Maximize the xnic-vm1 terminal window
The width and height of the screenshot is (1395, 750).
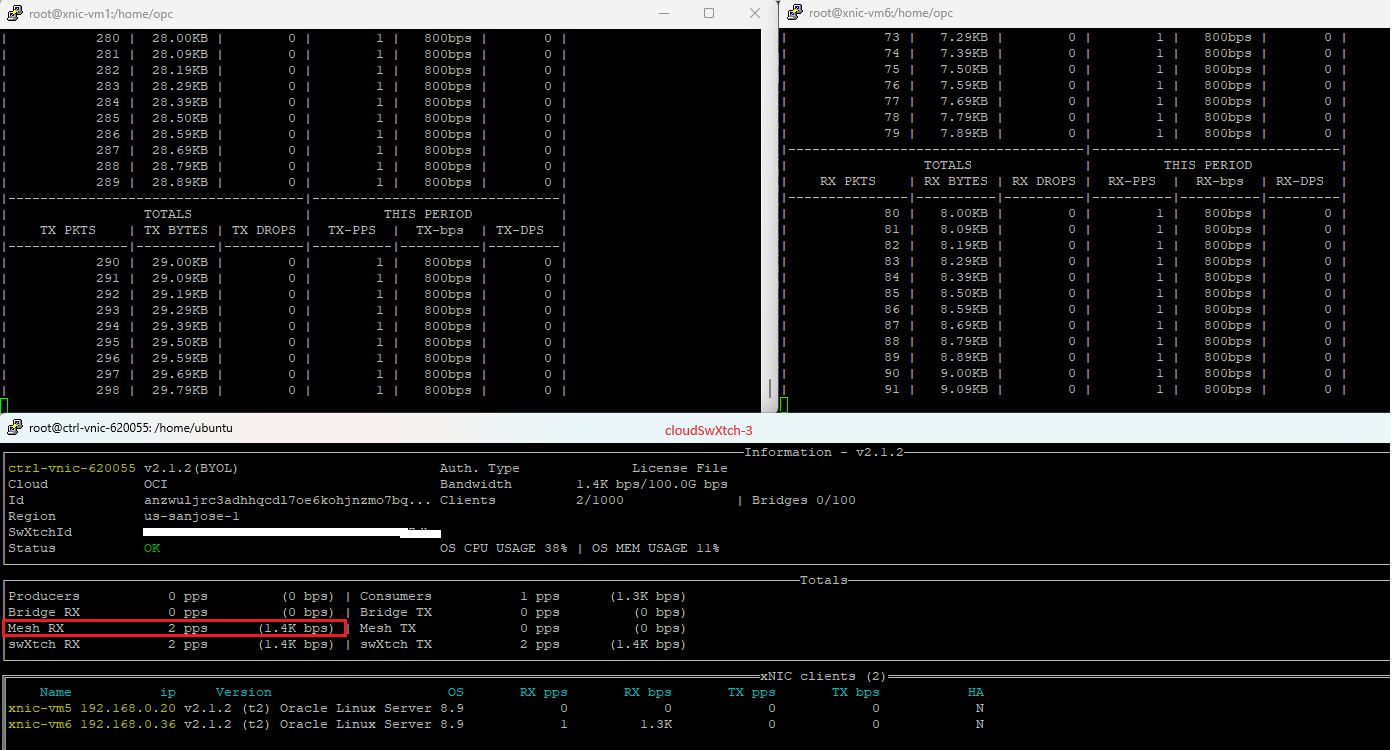click(709, 13)
